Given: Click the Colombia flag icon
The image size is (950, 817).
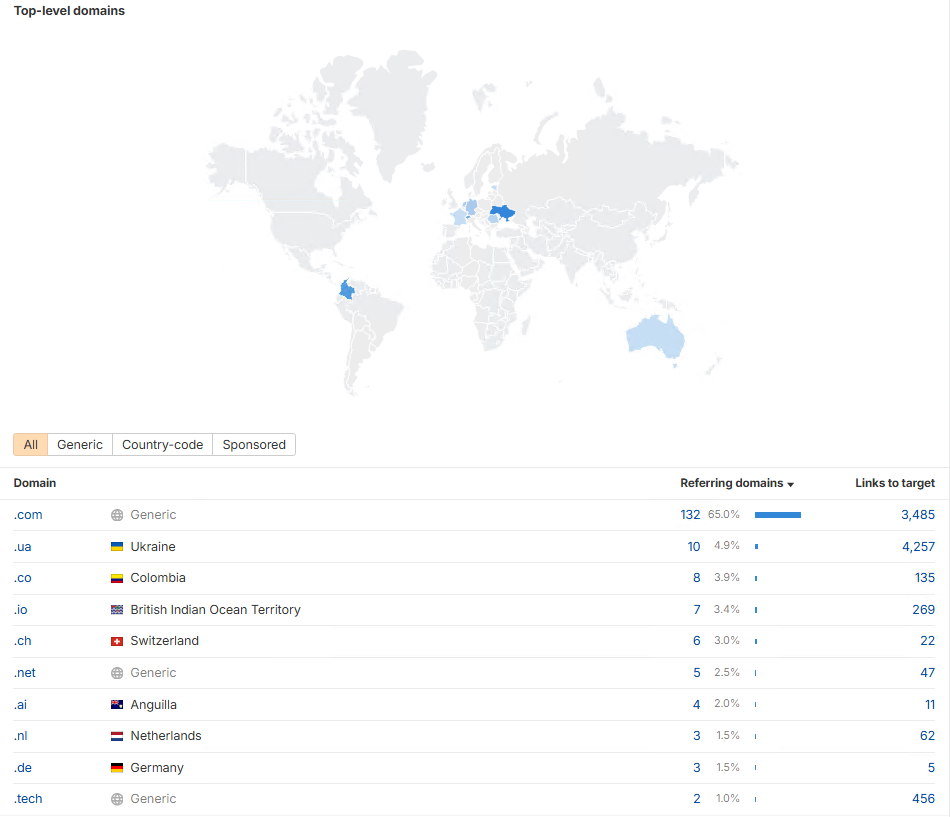Looking at the screenshot, I should click(x=117, y=578).
